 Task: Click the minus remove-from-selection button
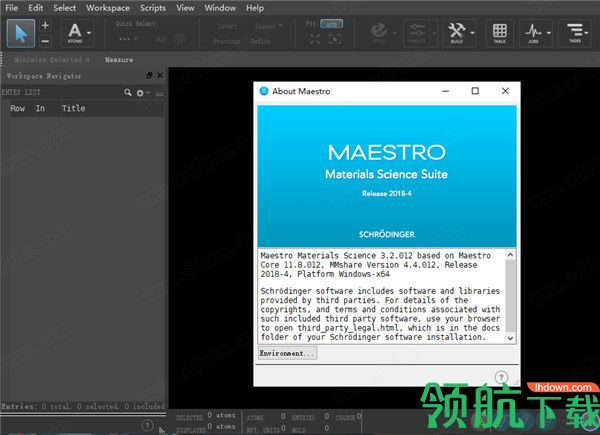pos(45,41)
